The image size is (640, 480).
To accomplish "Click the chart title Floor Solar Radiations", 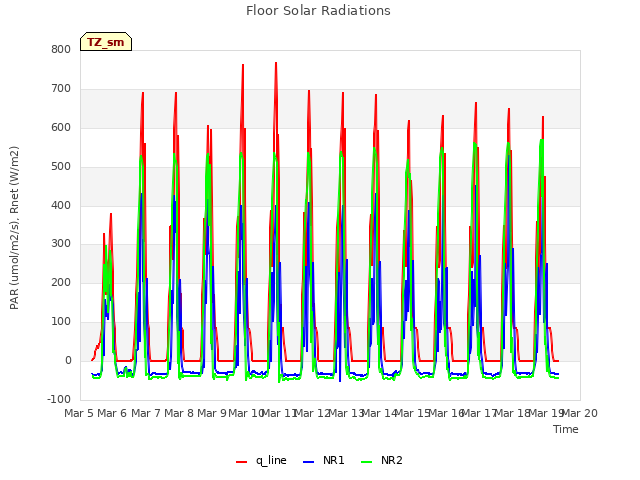I will [318, 11].
